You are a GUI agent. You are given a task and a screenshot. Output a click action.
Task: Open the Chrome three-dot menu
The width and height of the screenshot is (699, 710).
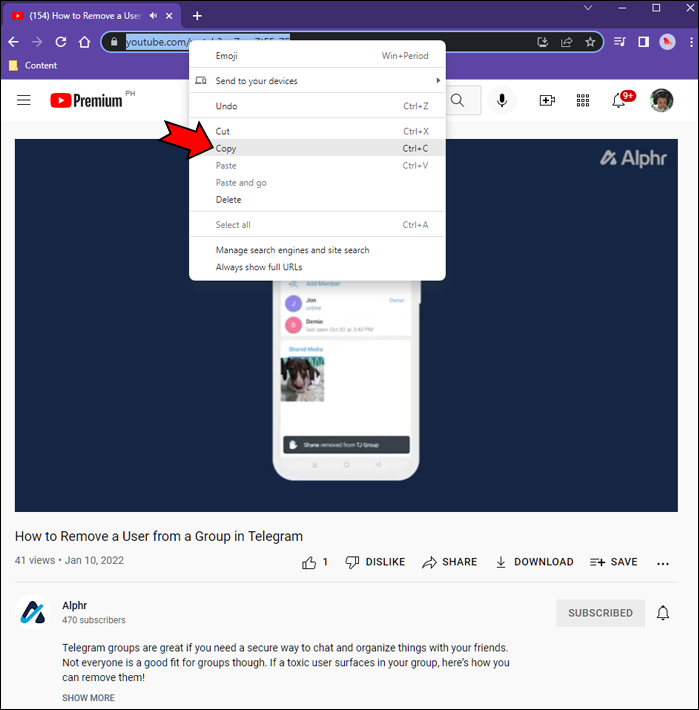[x=691, y=42]
